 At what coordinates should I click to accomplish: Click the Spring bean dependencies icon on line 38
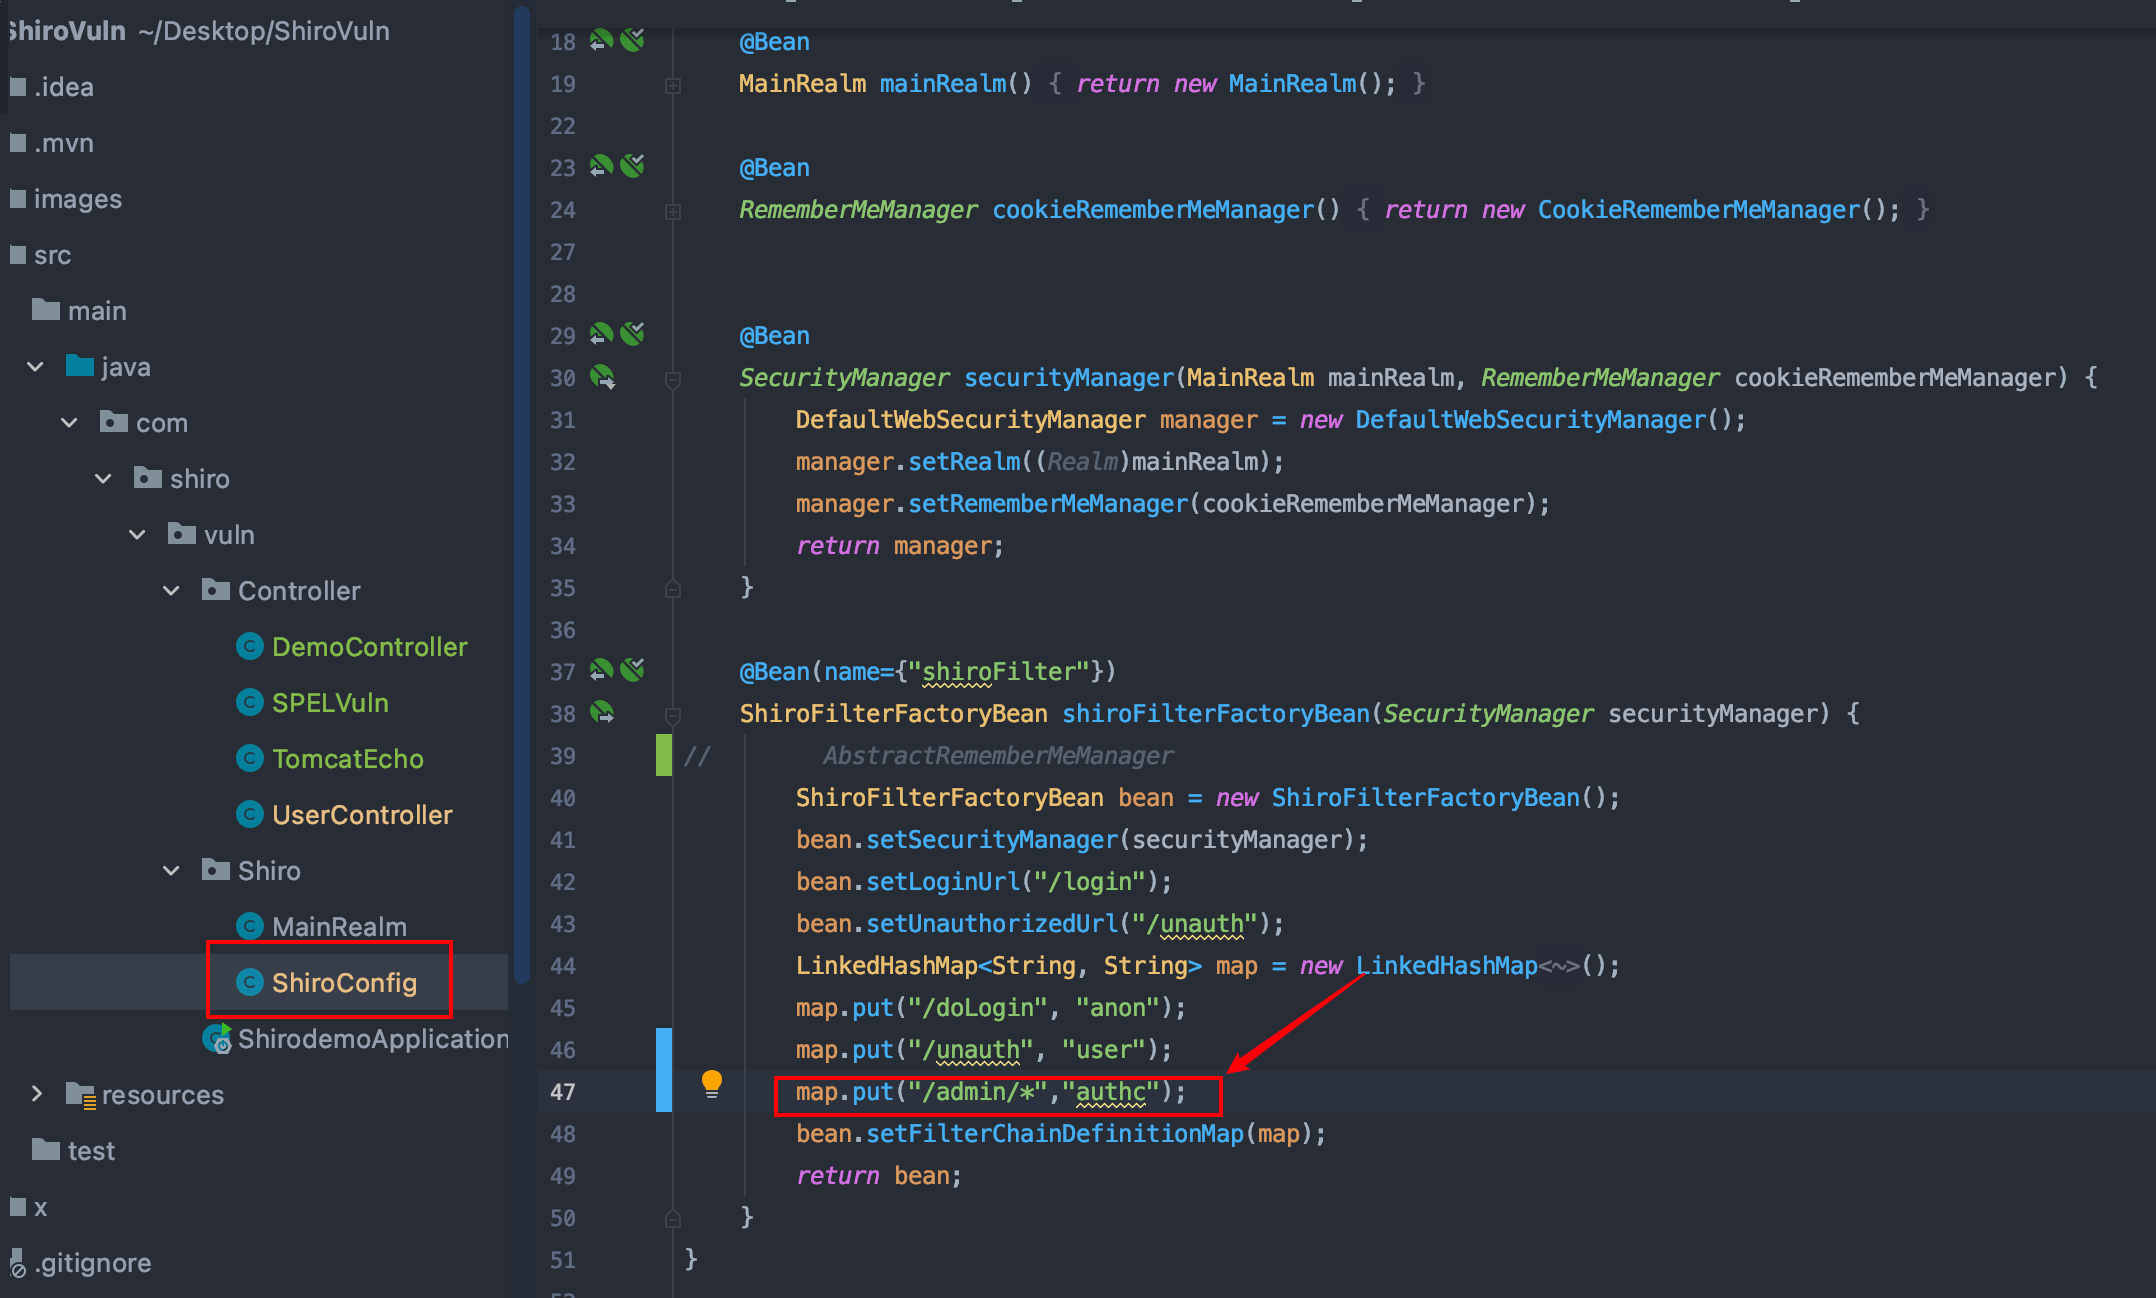click(x=602, y=713)
